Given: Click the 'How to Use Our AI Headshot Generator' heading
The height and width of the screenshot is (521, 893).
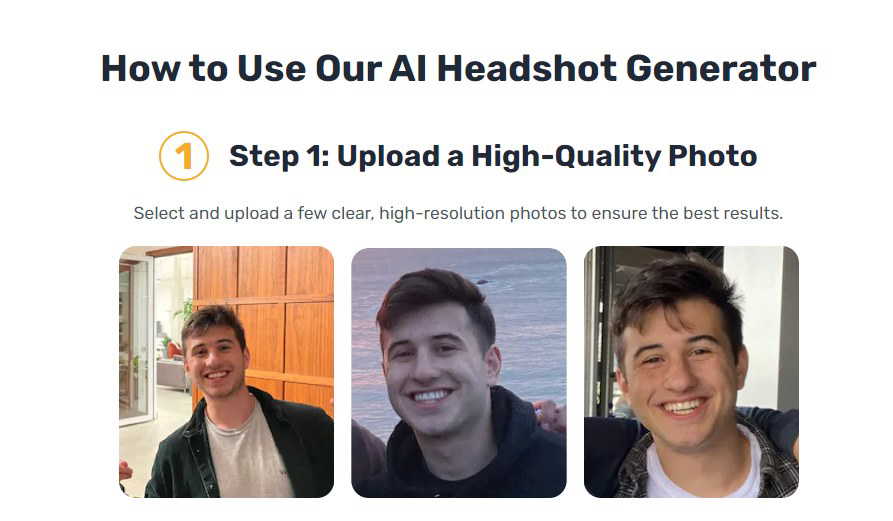Looking at the screenshot, I should 458,69.
